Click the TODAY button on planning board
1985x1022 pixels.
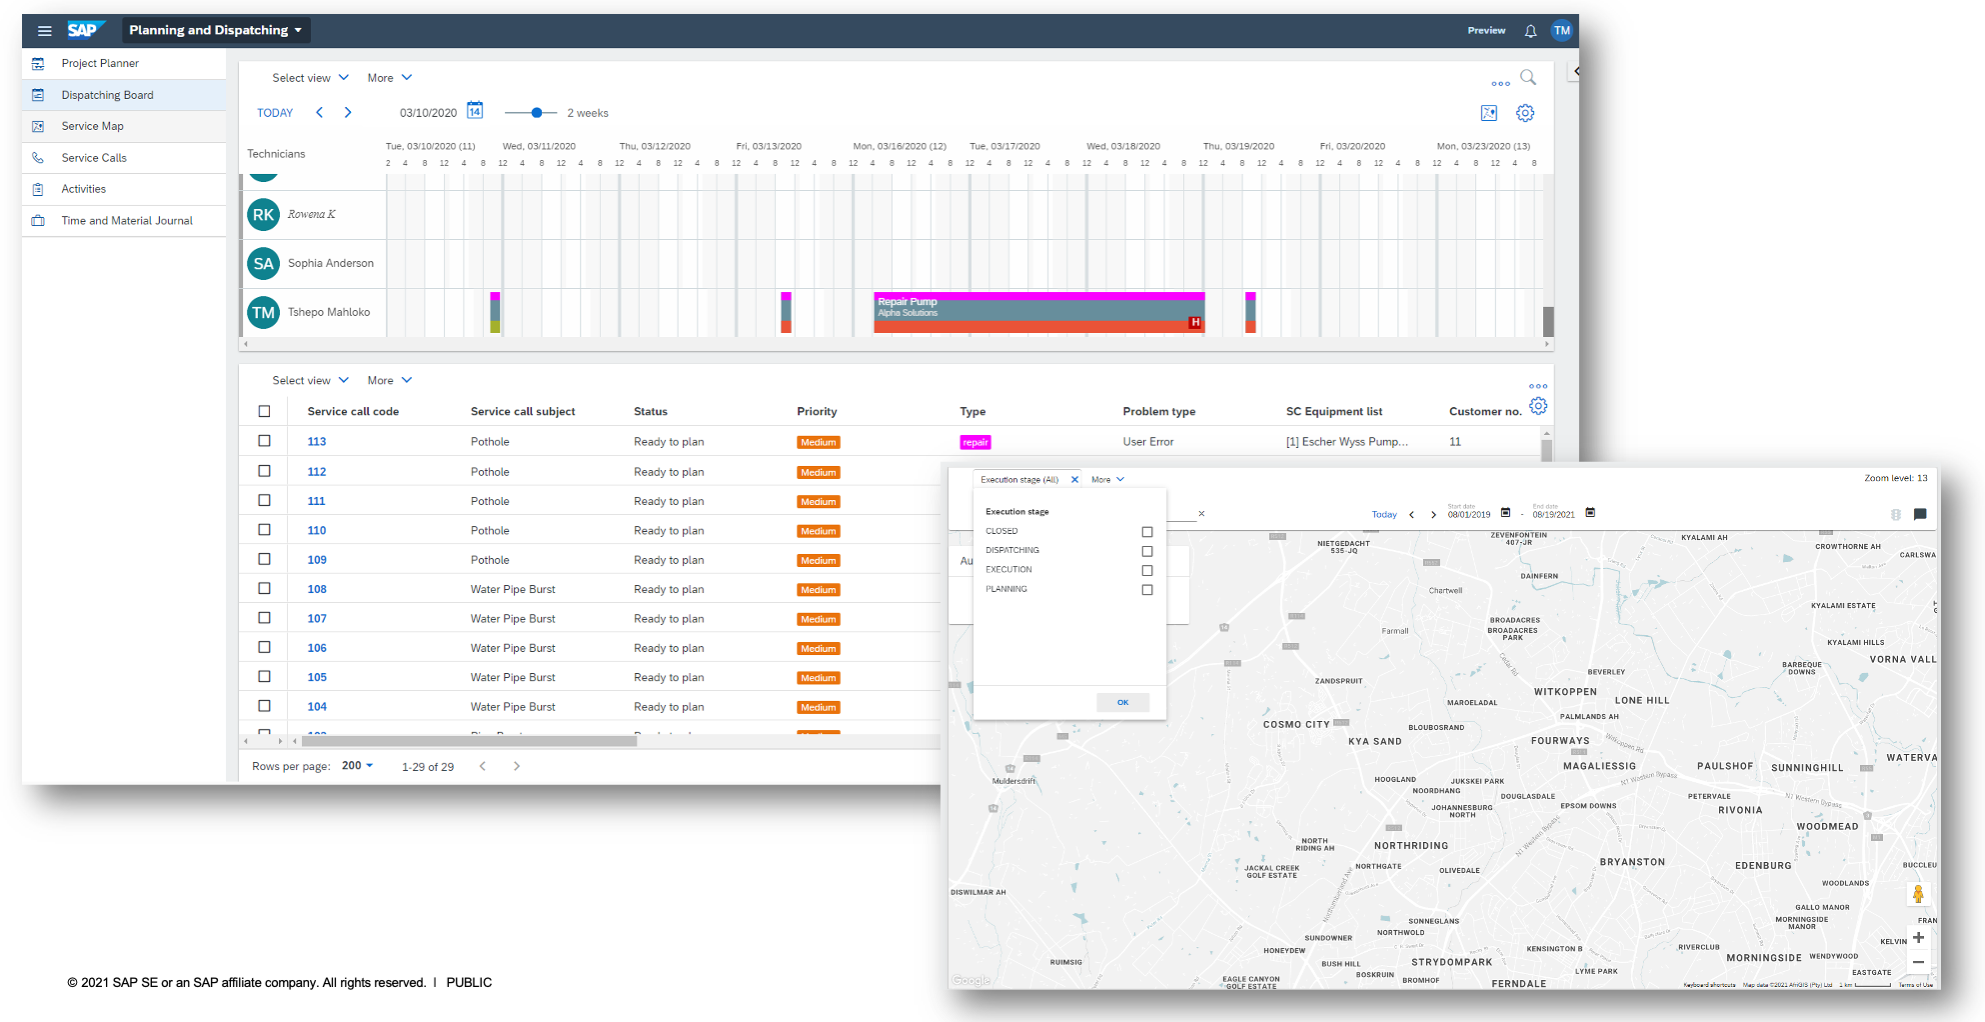click(275, 113)
